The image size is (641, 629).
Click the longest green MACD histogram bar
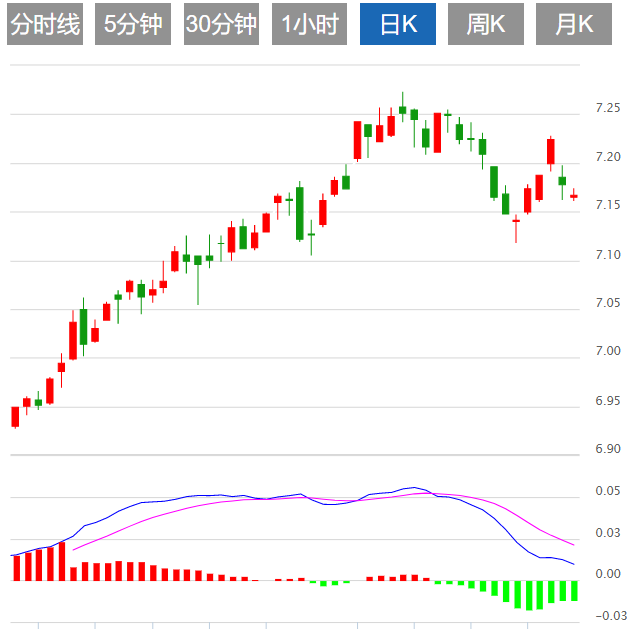click(529, 595)
